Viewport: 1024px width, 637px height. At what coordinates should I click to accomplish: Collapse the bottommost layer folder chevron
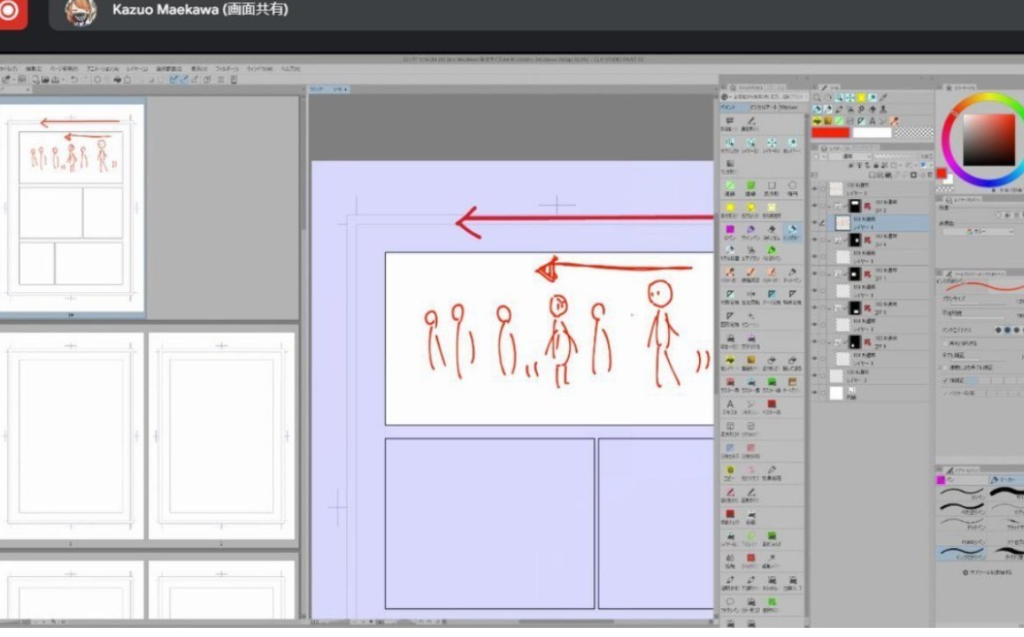point(830,342)
